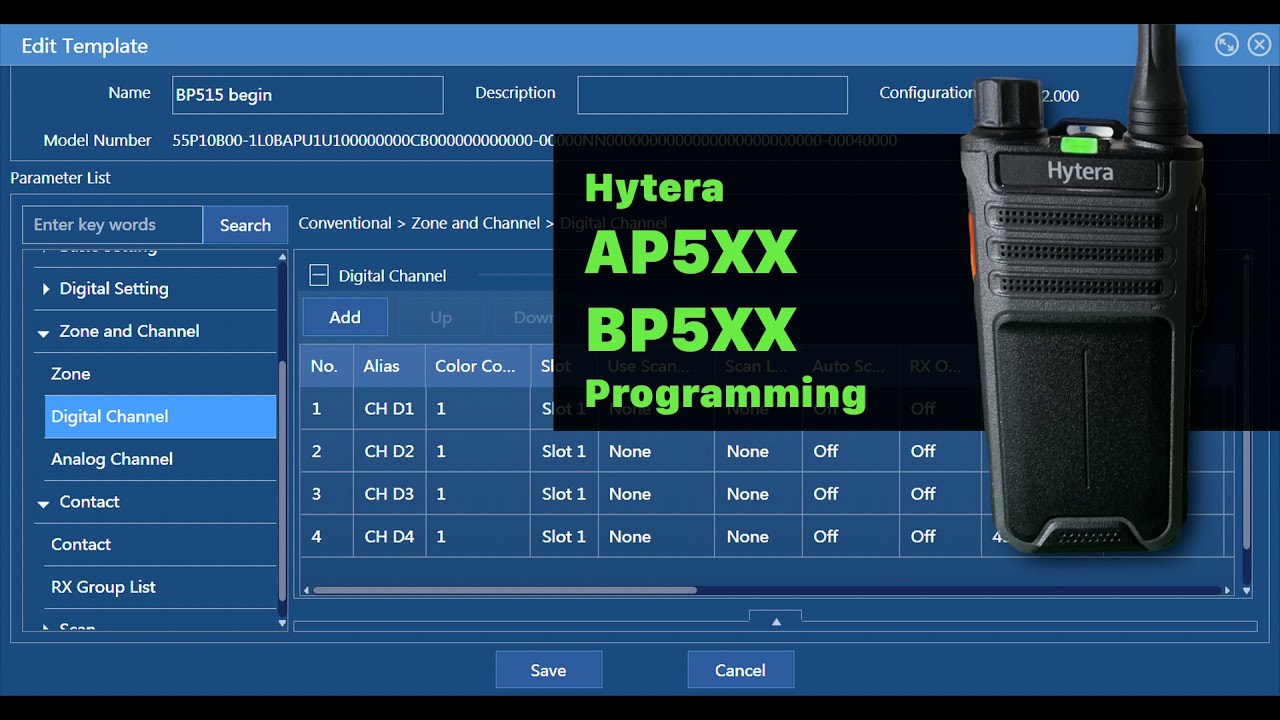Select Zone in the parameter tree
The width and height of the screenshot is (1280, 720).
click(160, 374)
